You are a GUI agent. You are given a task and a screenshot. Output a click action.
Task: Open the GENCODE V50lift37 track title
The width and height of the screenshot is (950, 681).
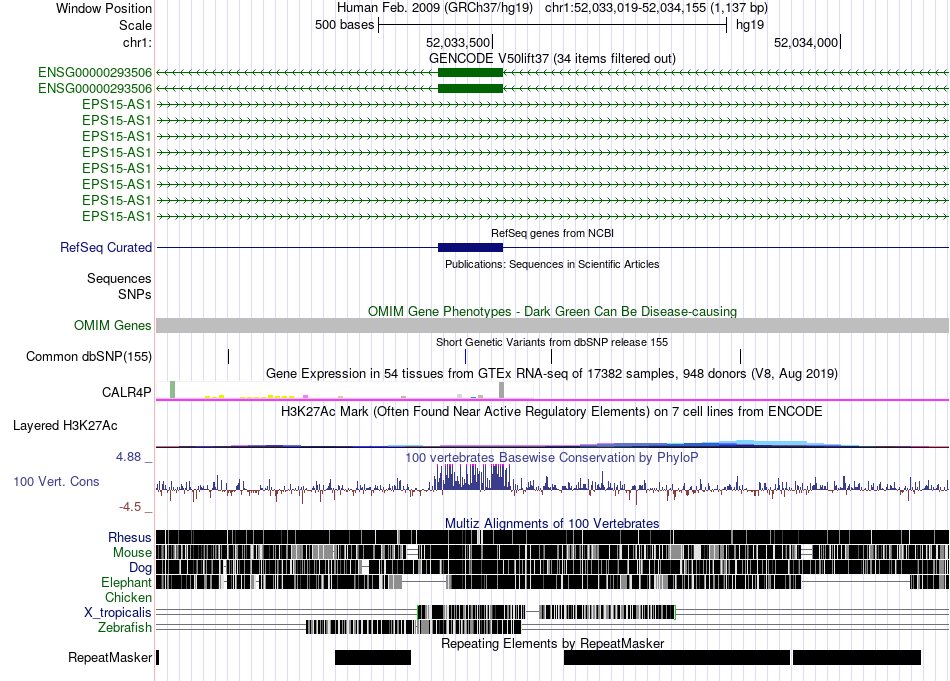coord(552,58)
